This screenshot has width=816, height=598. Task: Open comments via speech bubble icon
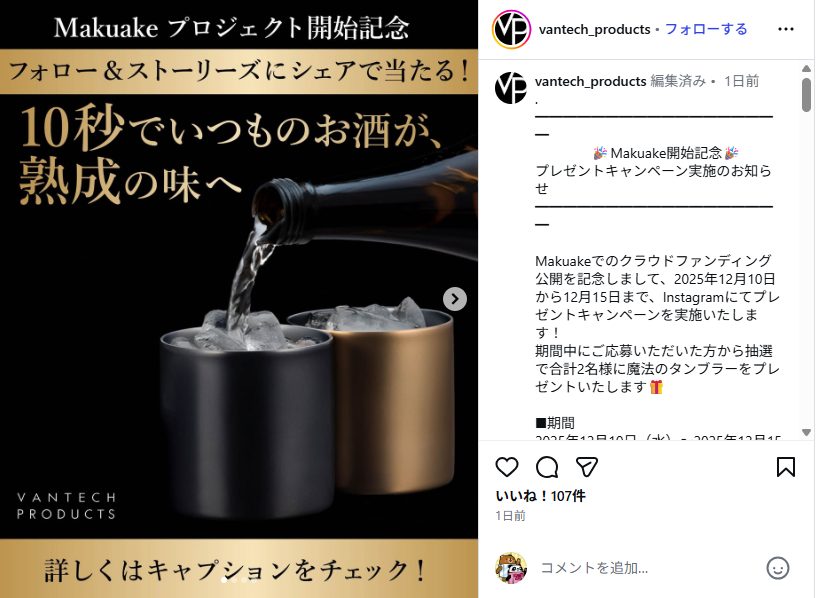[x=547, y=467]
